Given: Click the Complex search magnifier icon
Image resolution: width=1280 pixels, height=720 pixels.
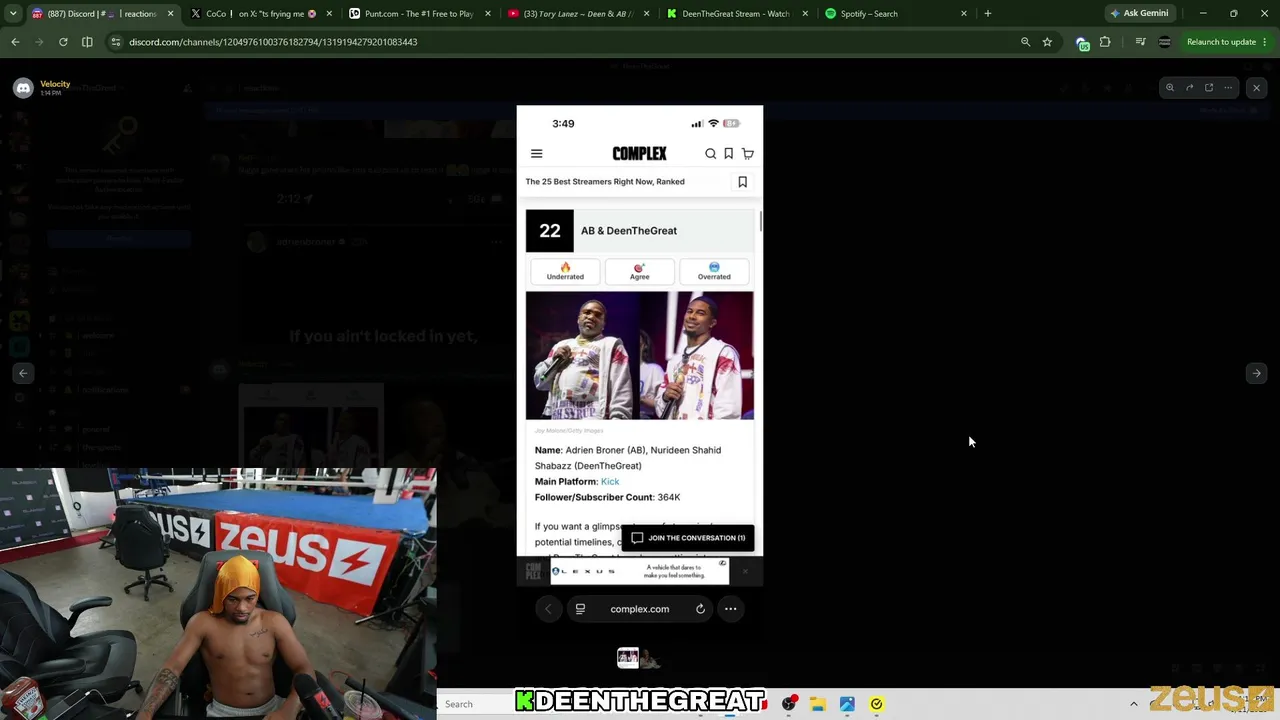Looking at the screenshot, I should point(710,154).
